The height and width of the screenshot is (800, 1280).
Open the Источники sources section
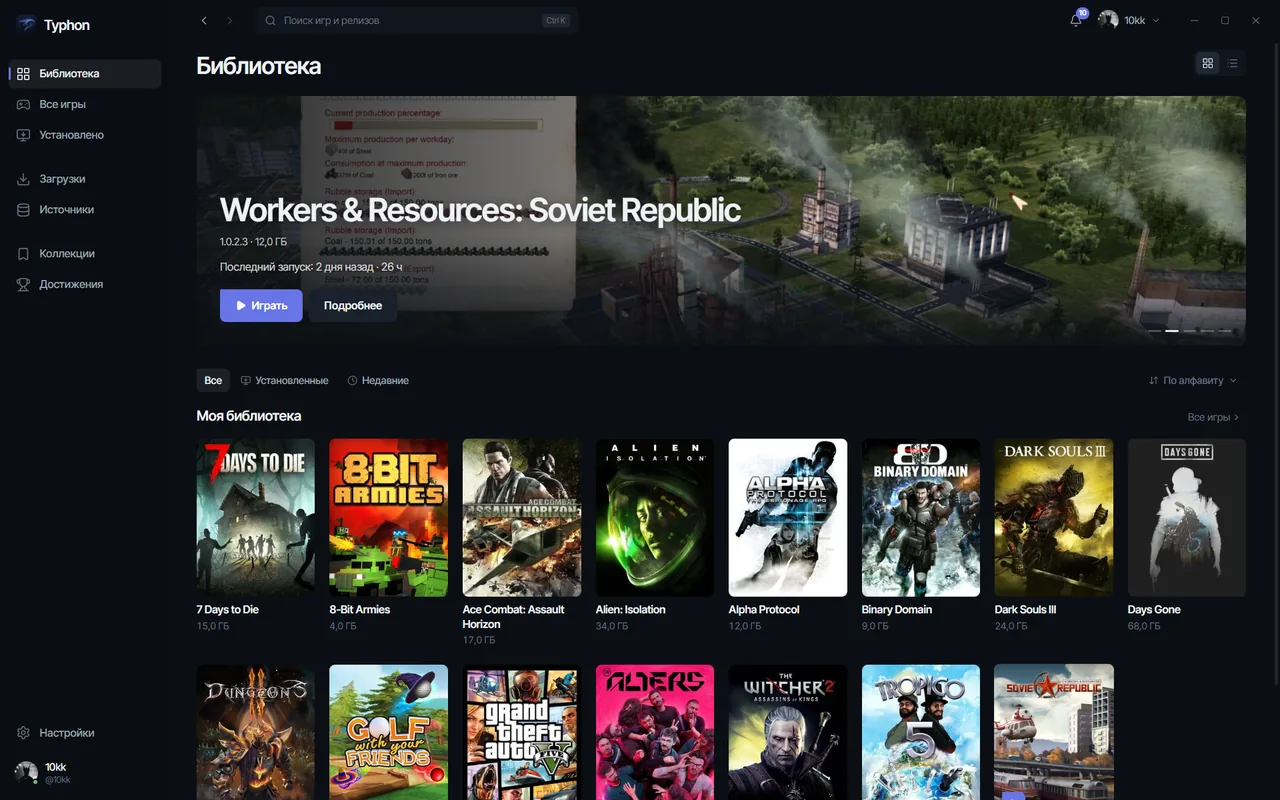(x=85, y=210)
